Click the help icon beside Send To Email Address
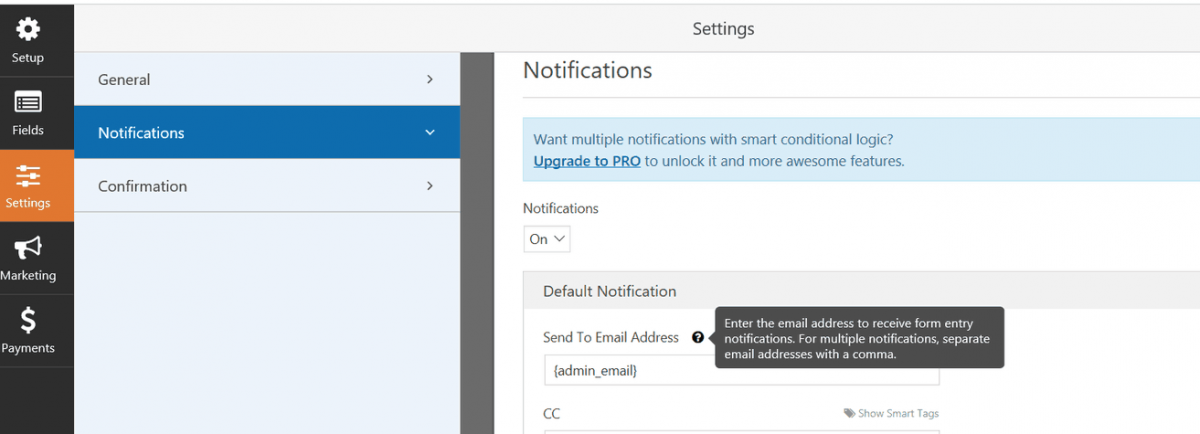 [x=698, y=338]
